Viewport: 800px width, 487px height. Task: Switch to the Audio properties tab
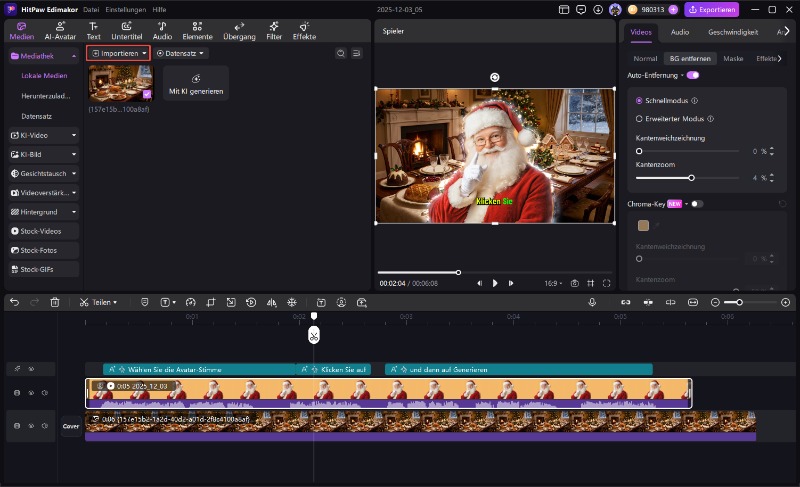click(680, 32)
